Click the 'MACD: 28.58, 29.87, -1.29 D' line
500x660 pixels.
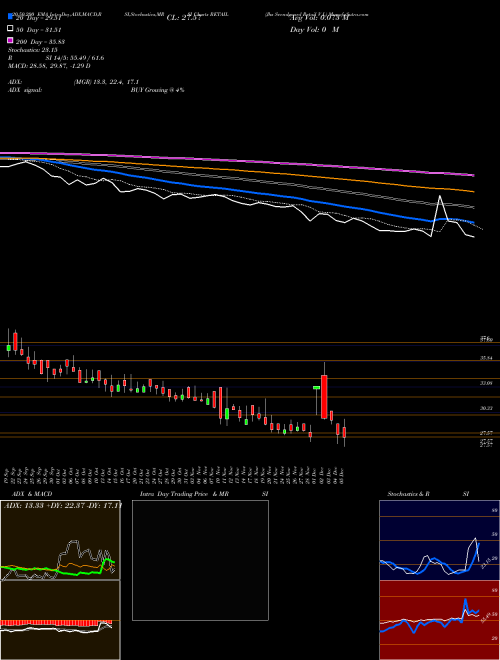(x=49, y=66)
